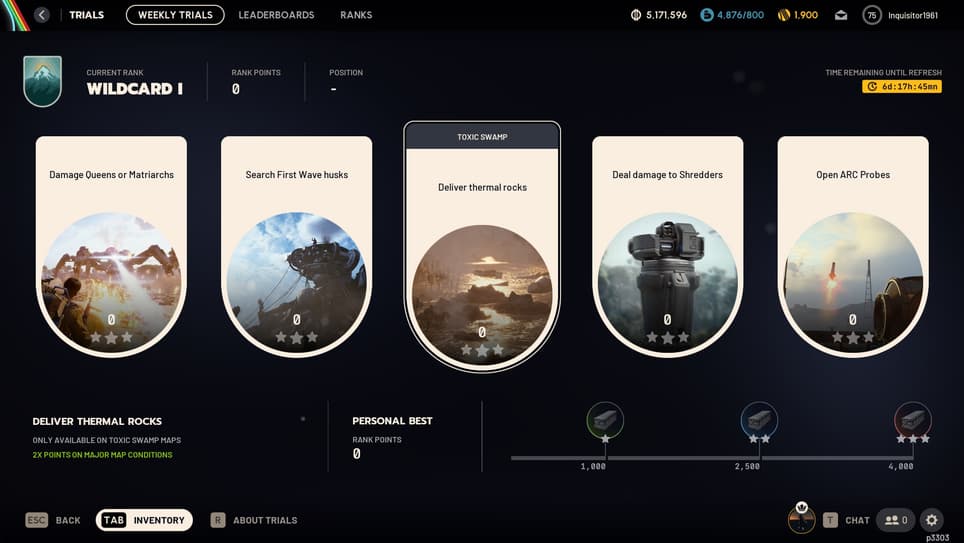Open the settings gear icon

tap(931, 520)
